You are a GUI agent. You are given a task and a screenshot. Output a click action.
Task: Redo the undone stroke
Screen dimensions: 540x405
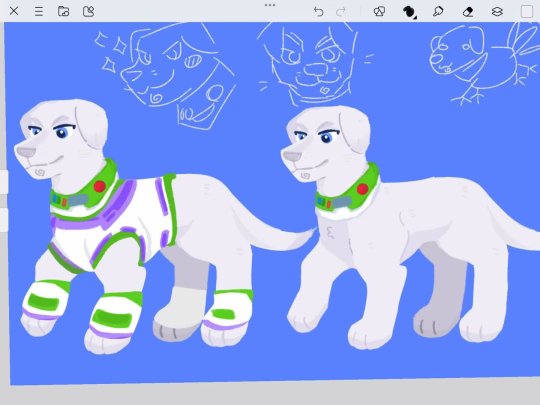coord(341,12)
